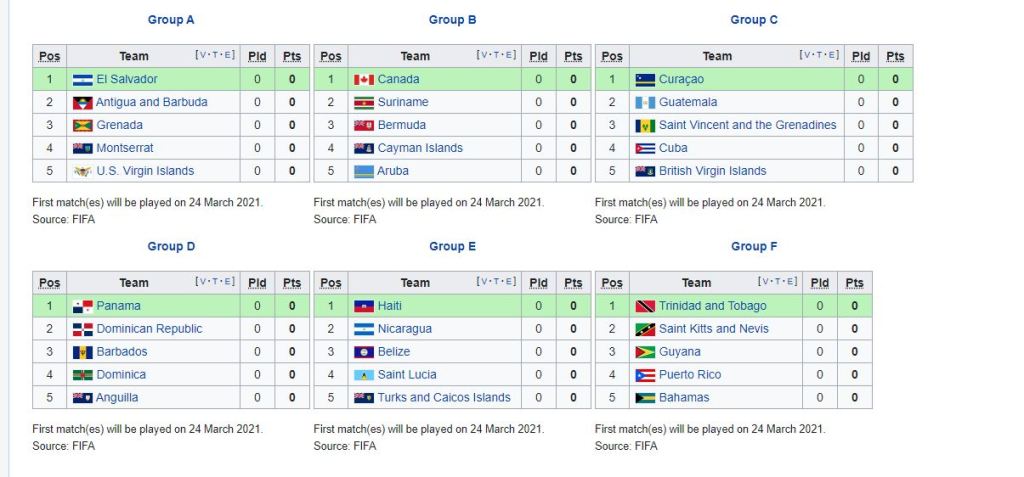Open the Turks and Caicos Islands link

coord(444,398)
